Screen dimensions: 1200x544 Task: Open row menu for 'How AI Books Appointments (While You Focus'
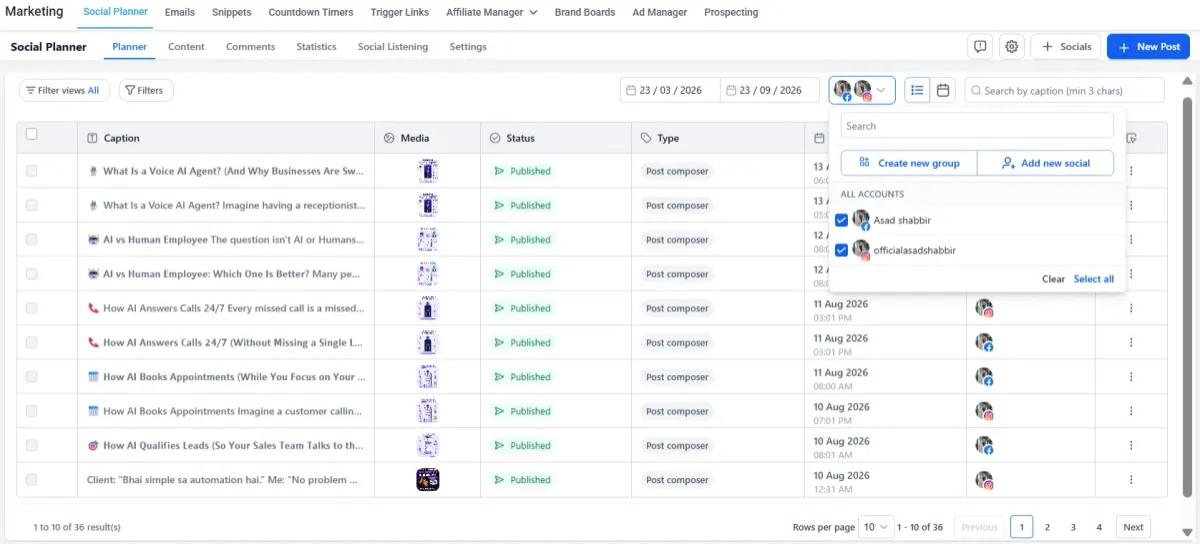pos(1131,377)
